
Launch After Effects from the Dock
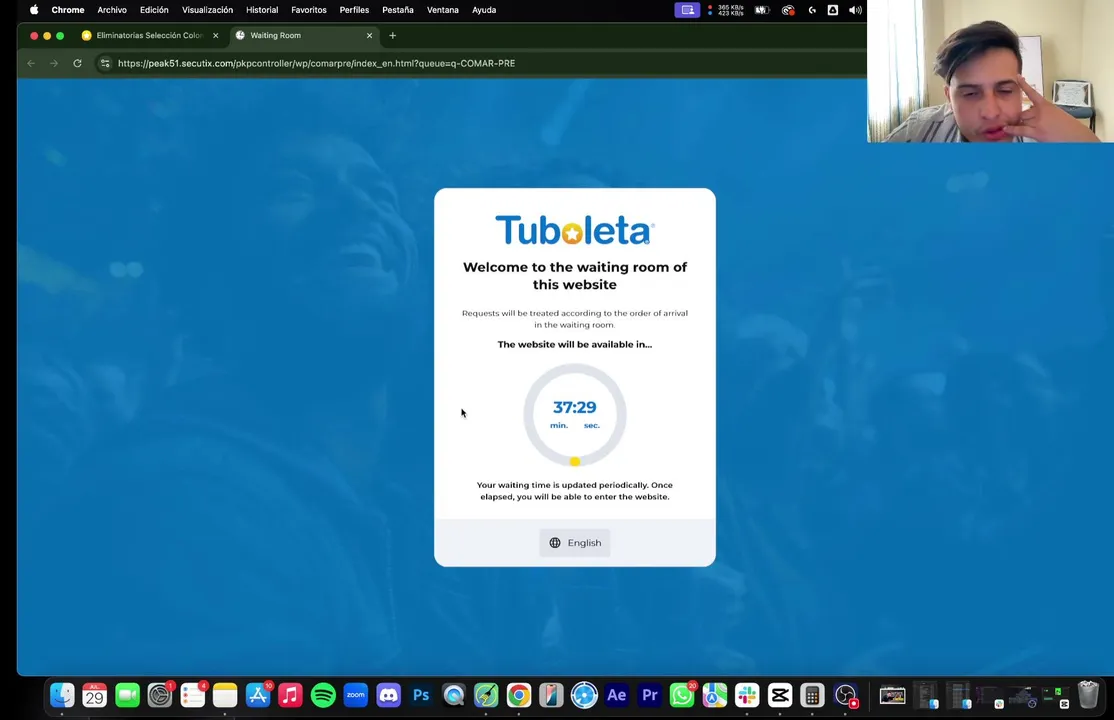click(x=617, y=695)
